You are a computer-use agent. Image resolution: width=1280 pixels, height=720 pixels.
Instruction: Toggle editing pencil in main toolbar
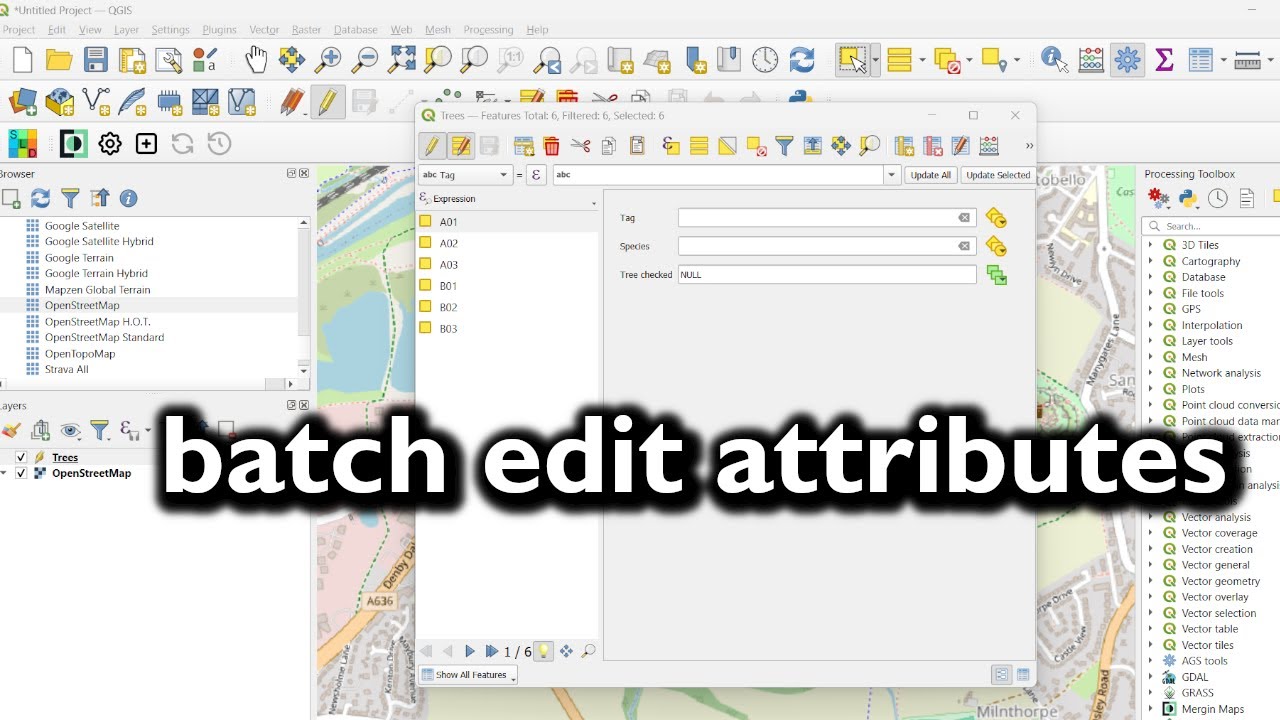pyautogui.click(x=326, y=102)
